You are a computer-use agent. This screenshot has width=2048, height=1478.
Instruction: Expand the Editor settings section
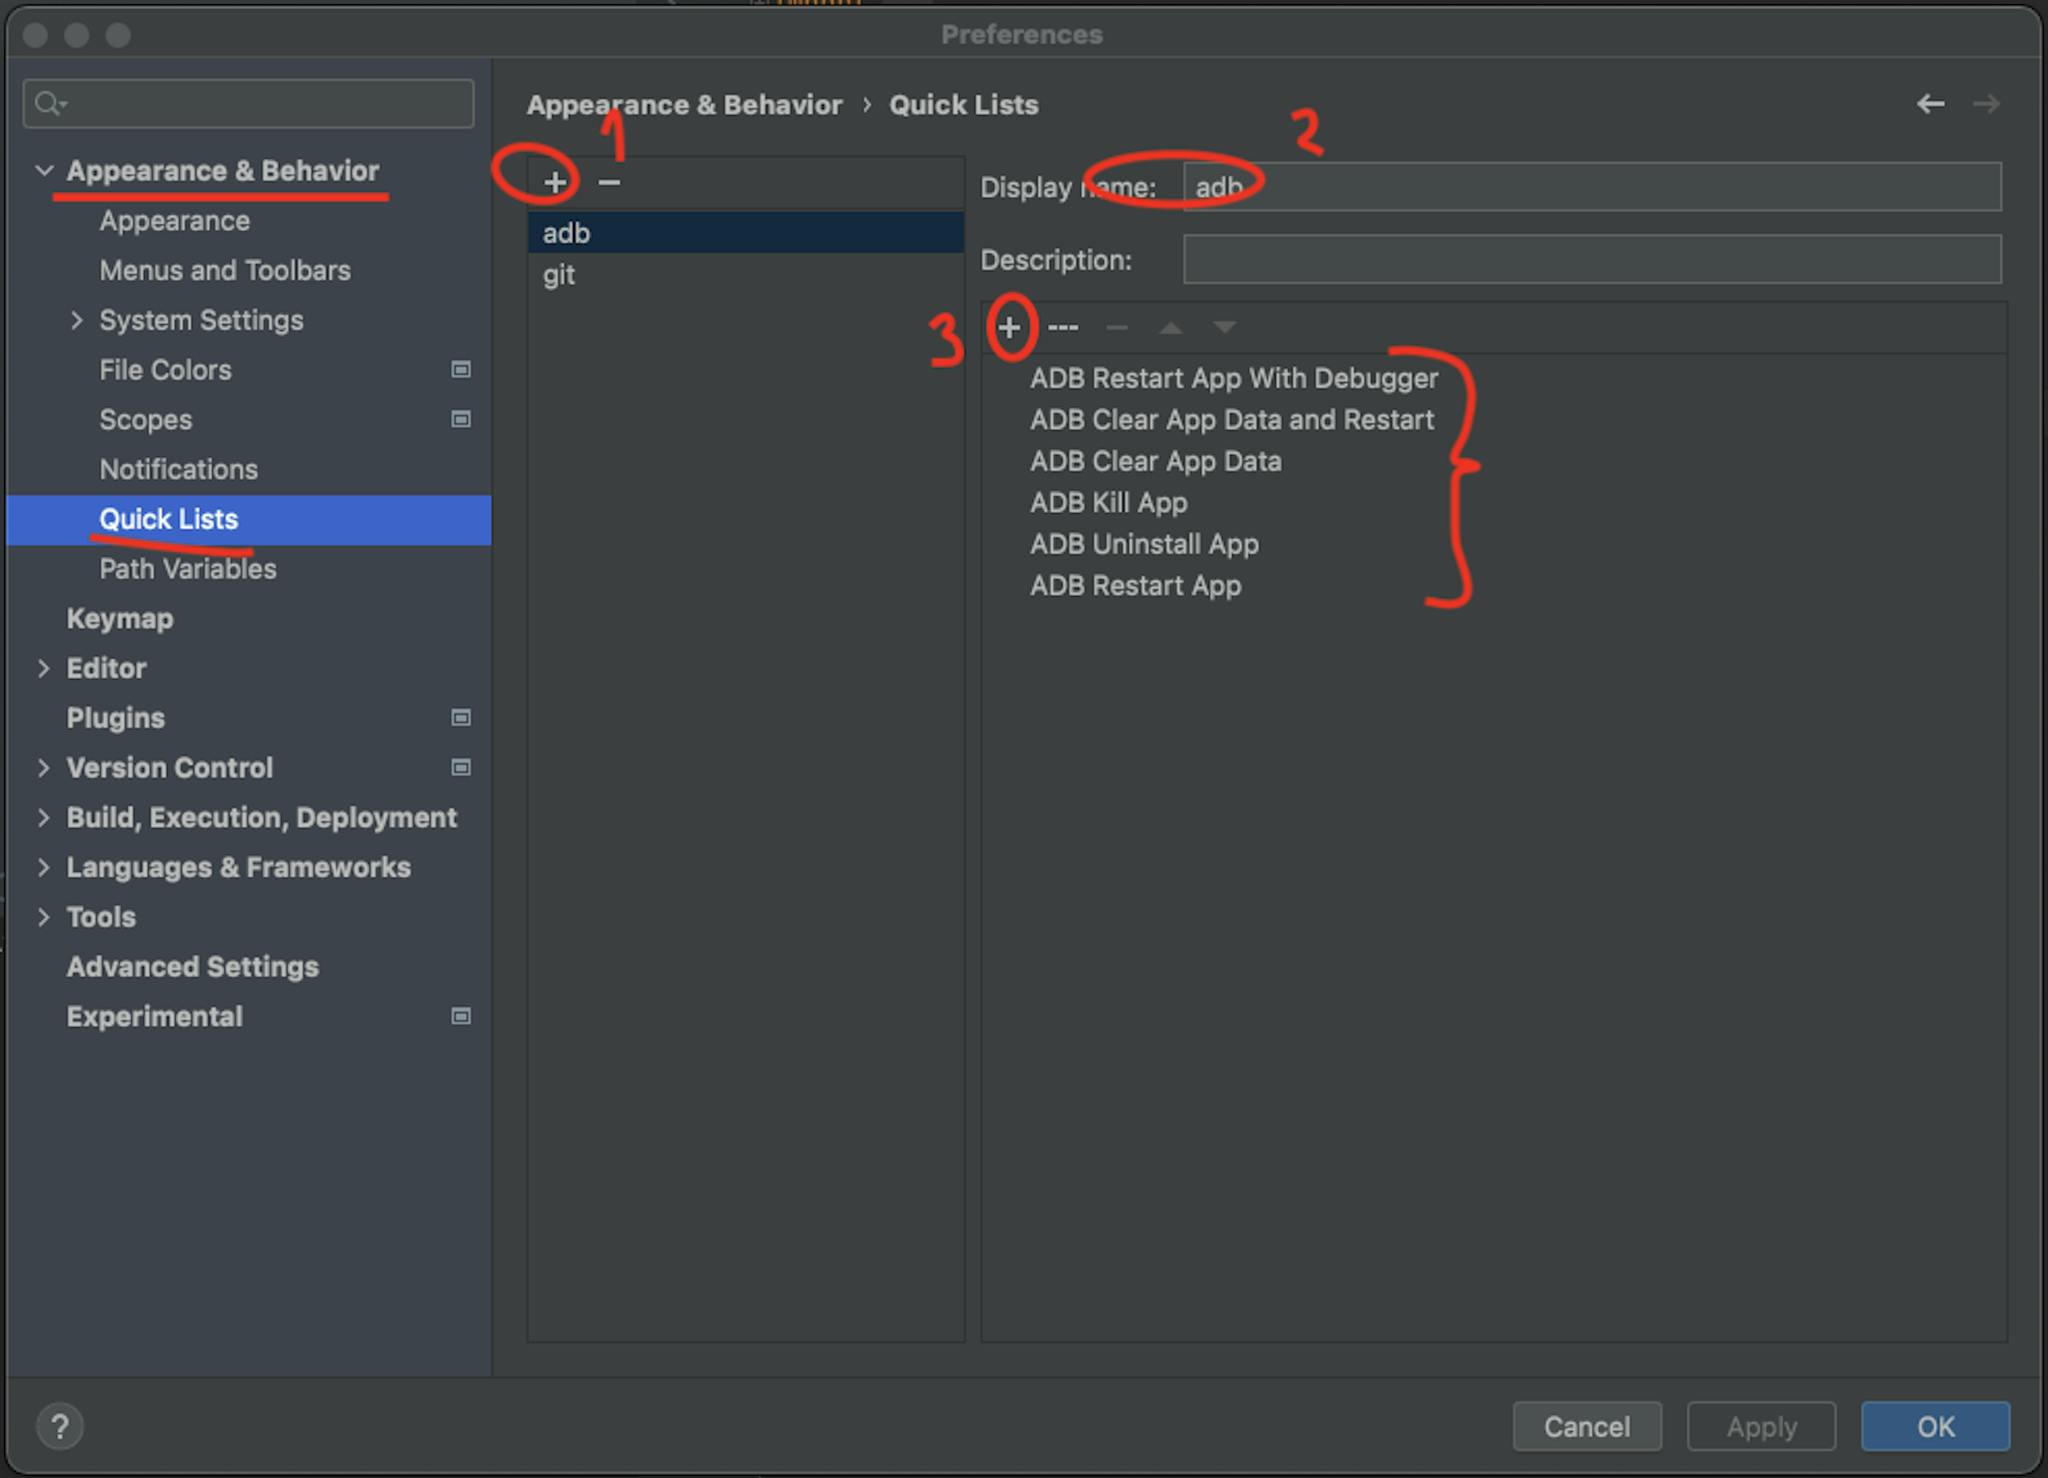44,668
